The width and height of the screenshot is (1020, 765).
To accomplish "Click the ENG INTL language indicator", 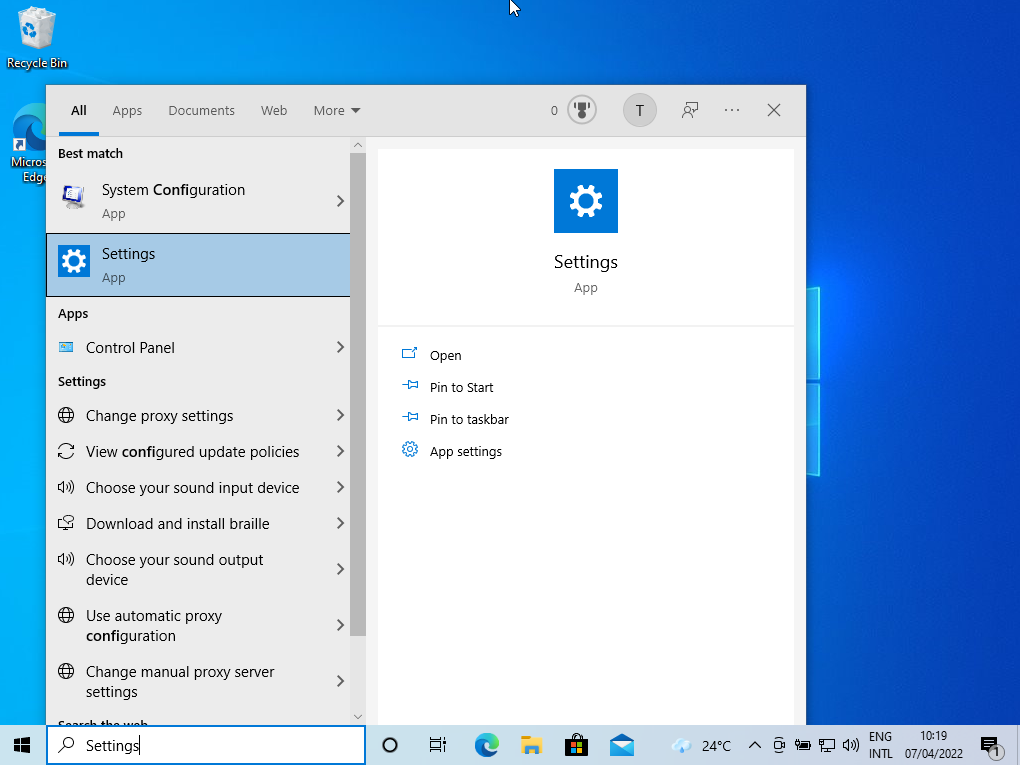I will point(880,745).
